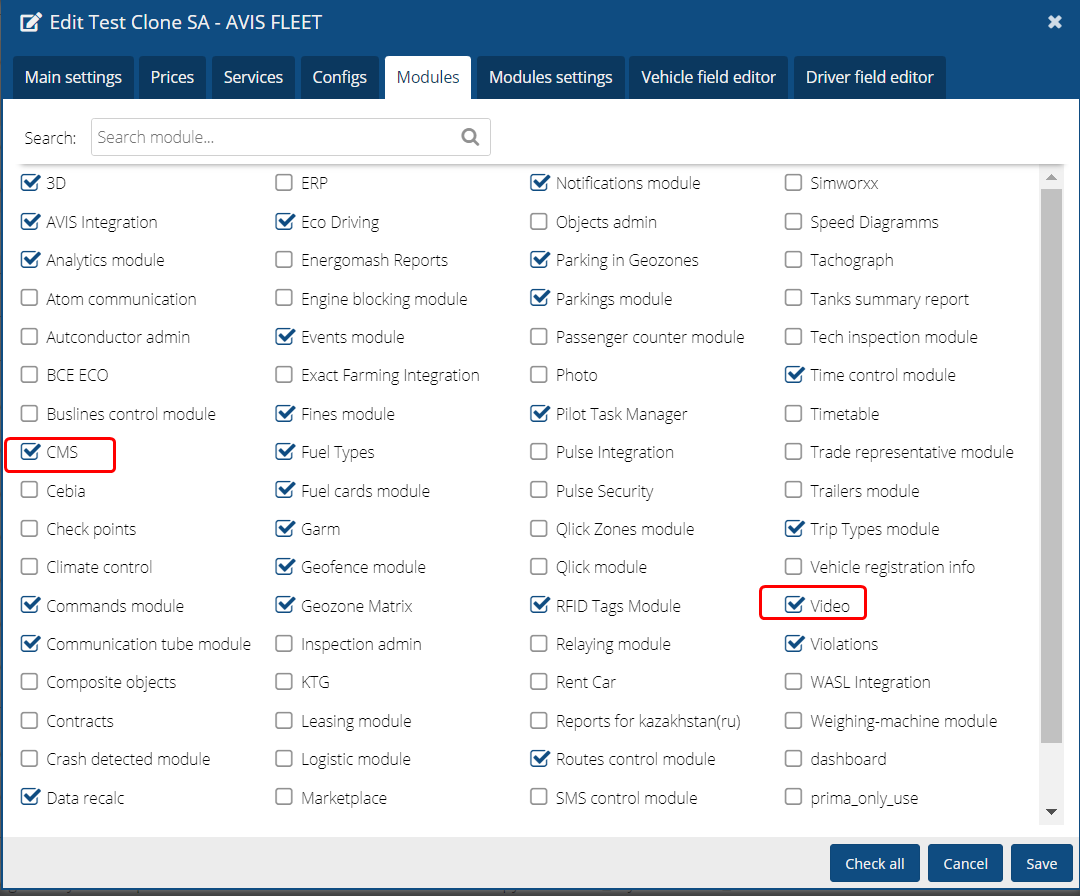Check the Marketplace module checkbox
This screenshot has height=896, width=1080.
click(285, 798)
